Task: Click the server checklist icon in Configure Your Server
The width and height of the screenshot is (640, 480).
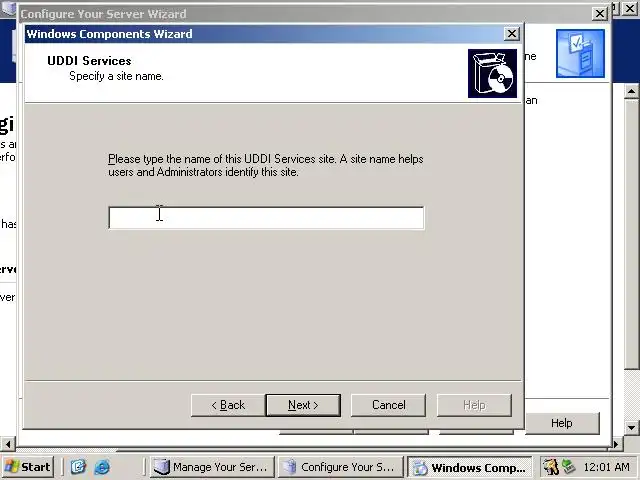Action: click(580, 53)
